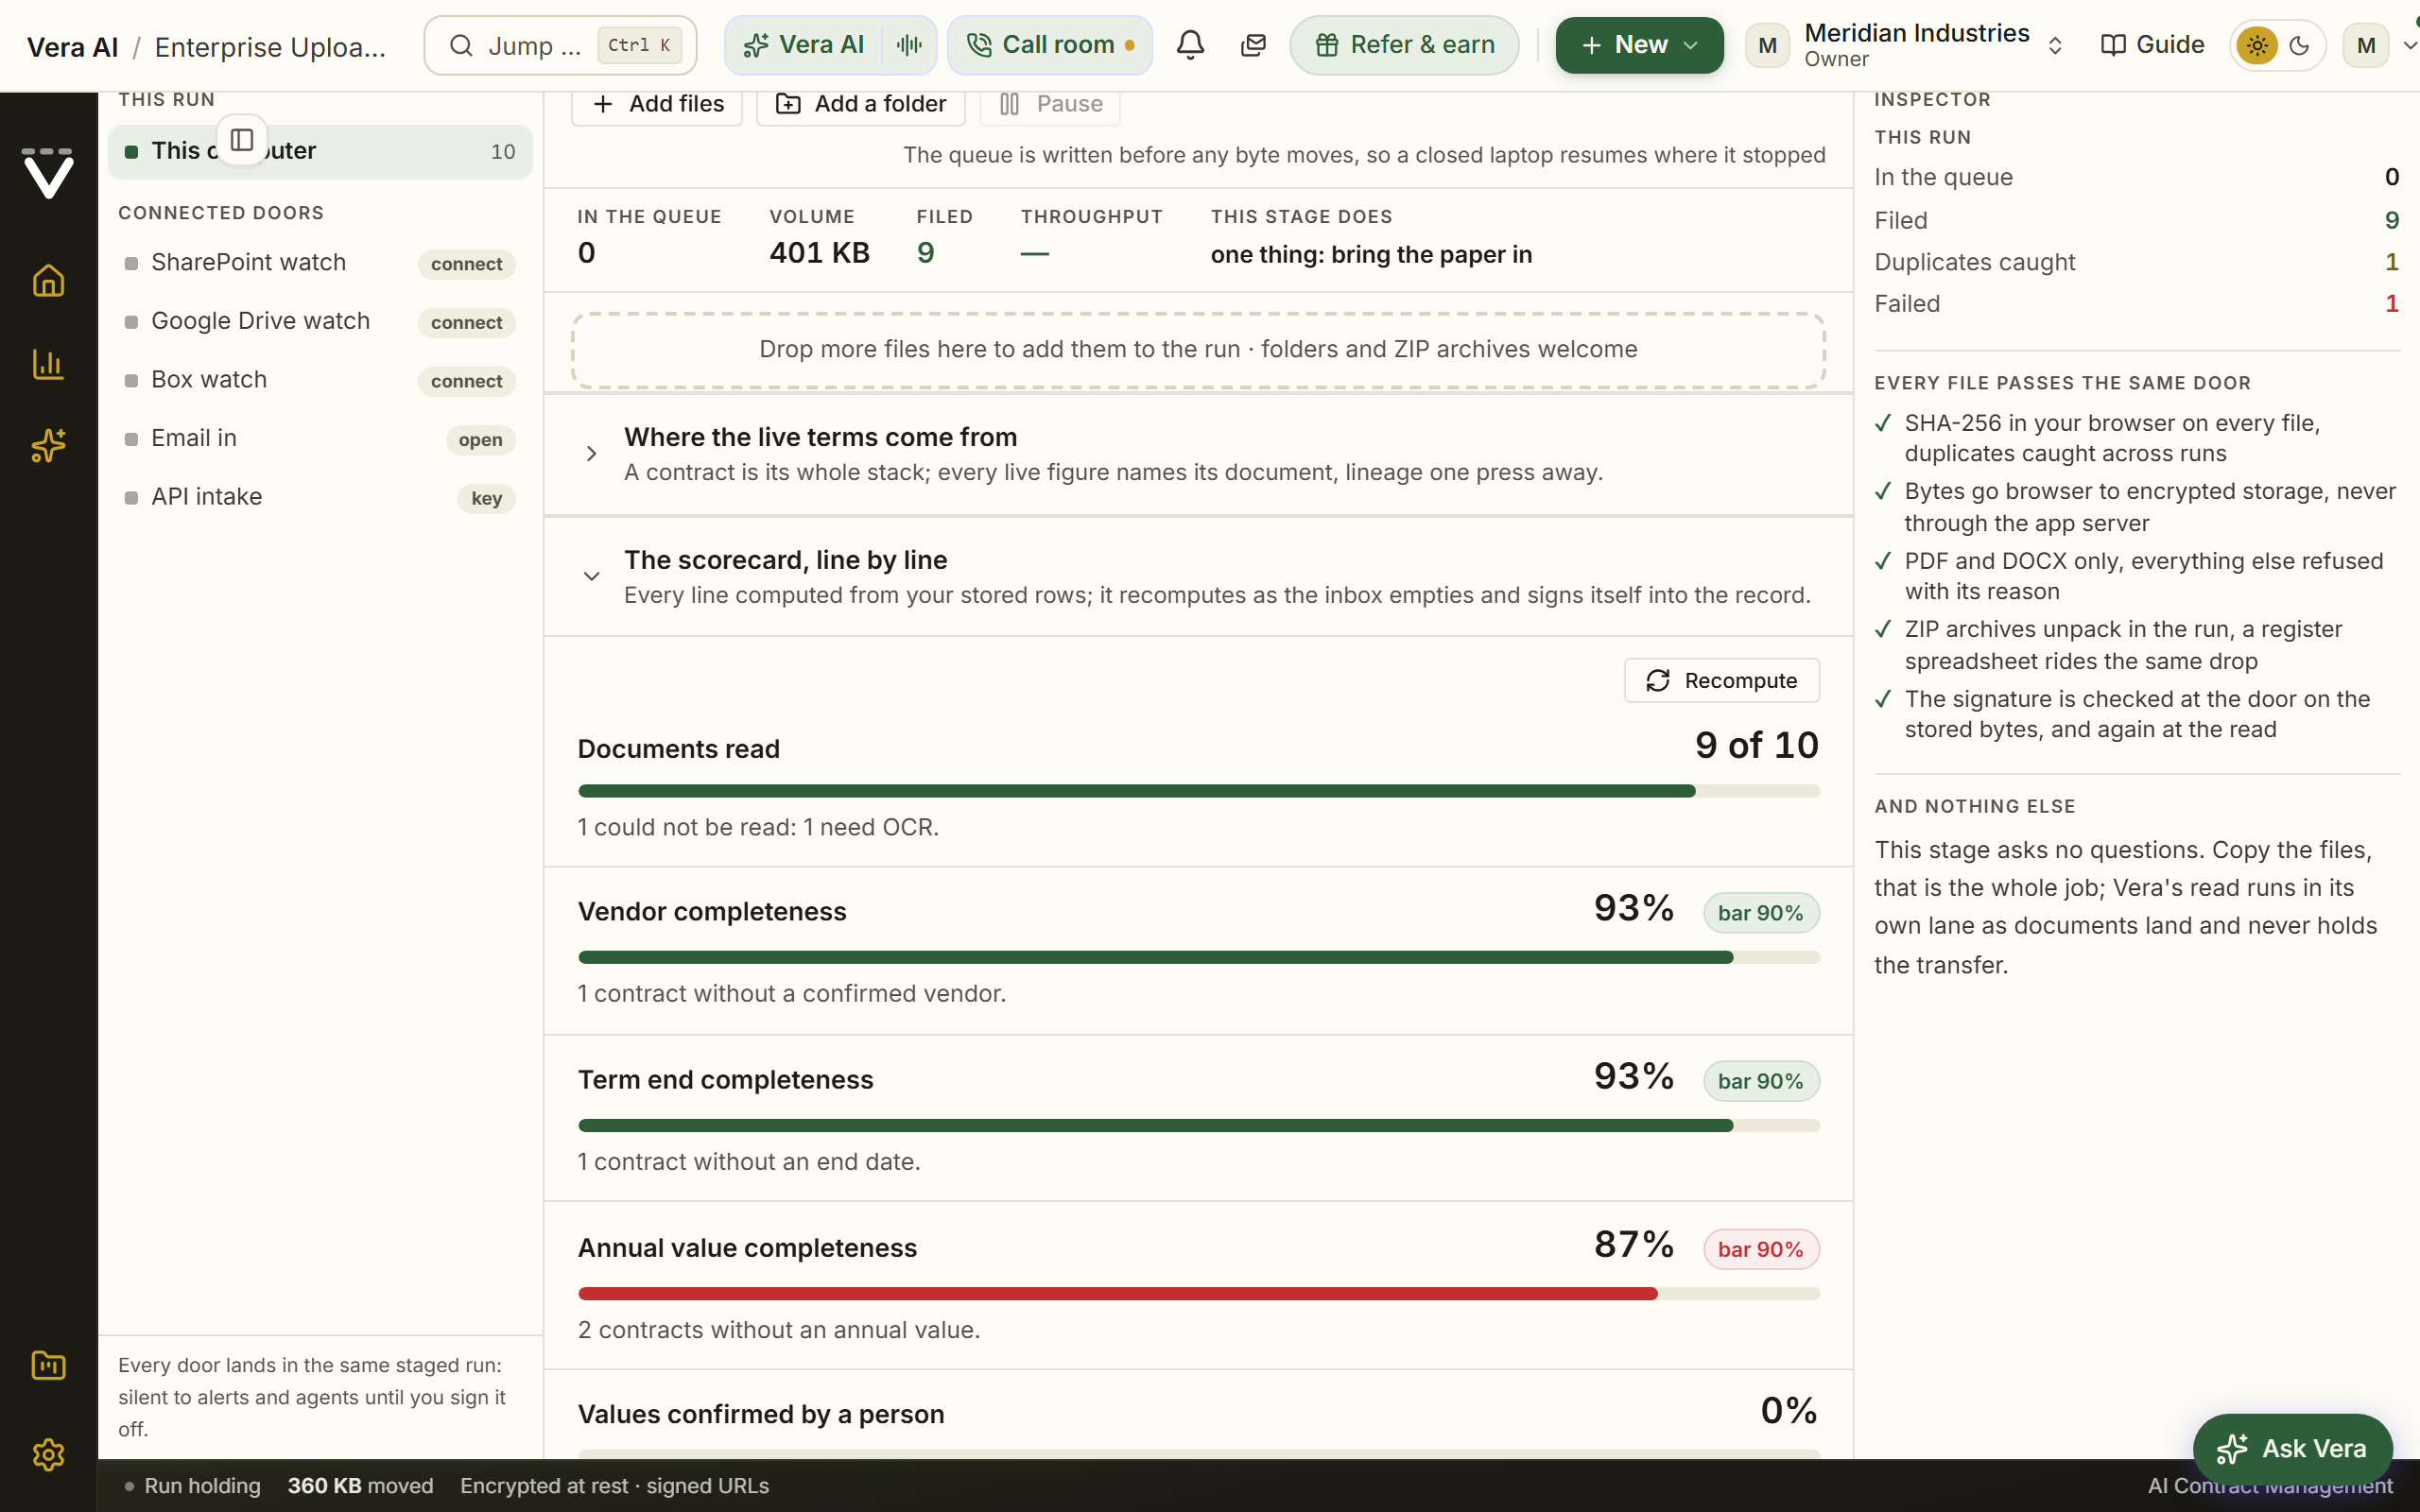
Task: Select This computer run source
Action: [x=320, y=151]
